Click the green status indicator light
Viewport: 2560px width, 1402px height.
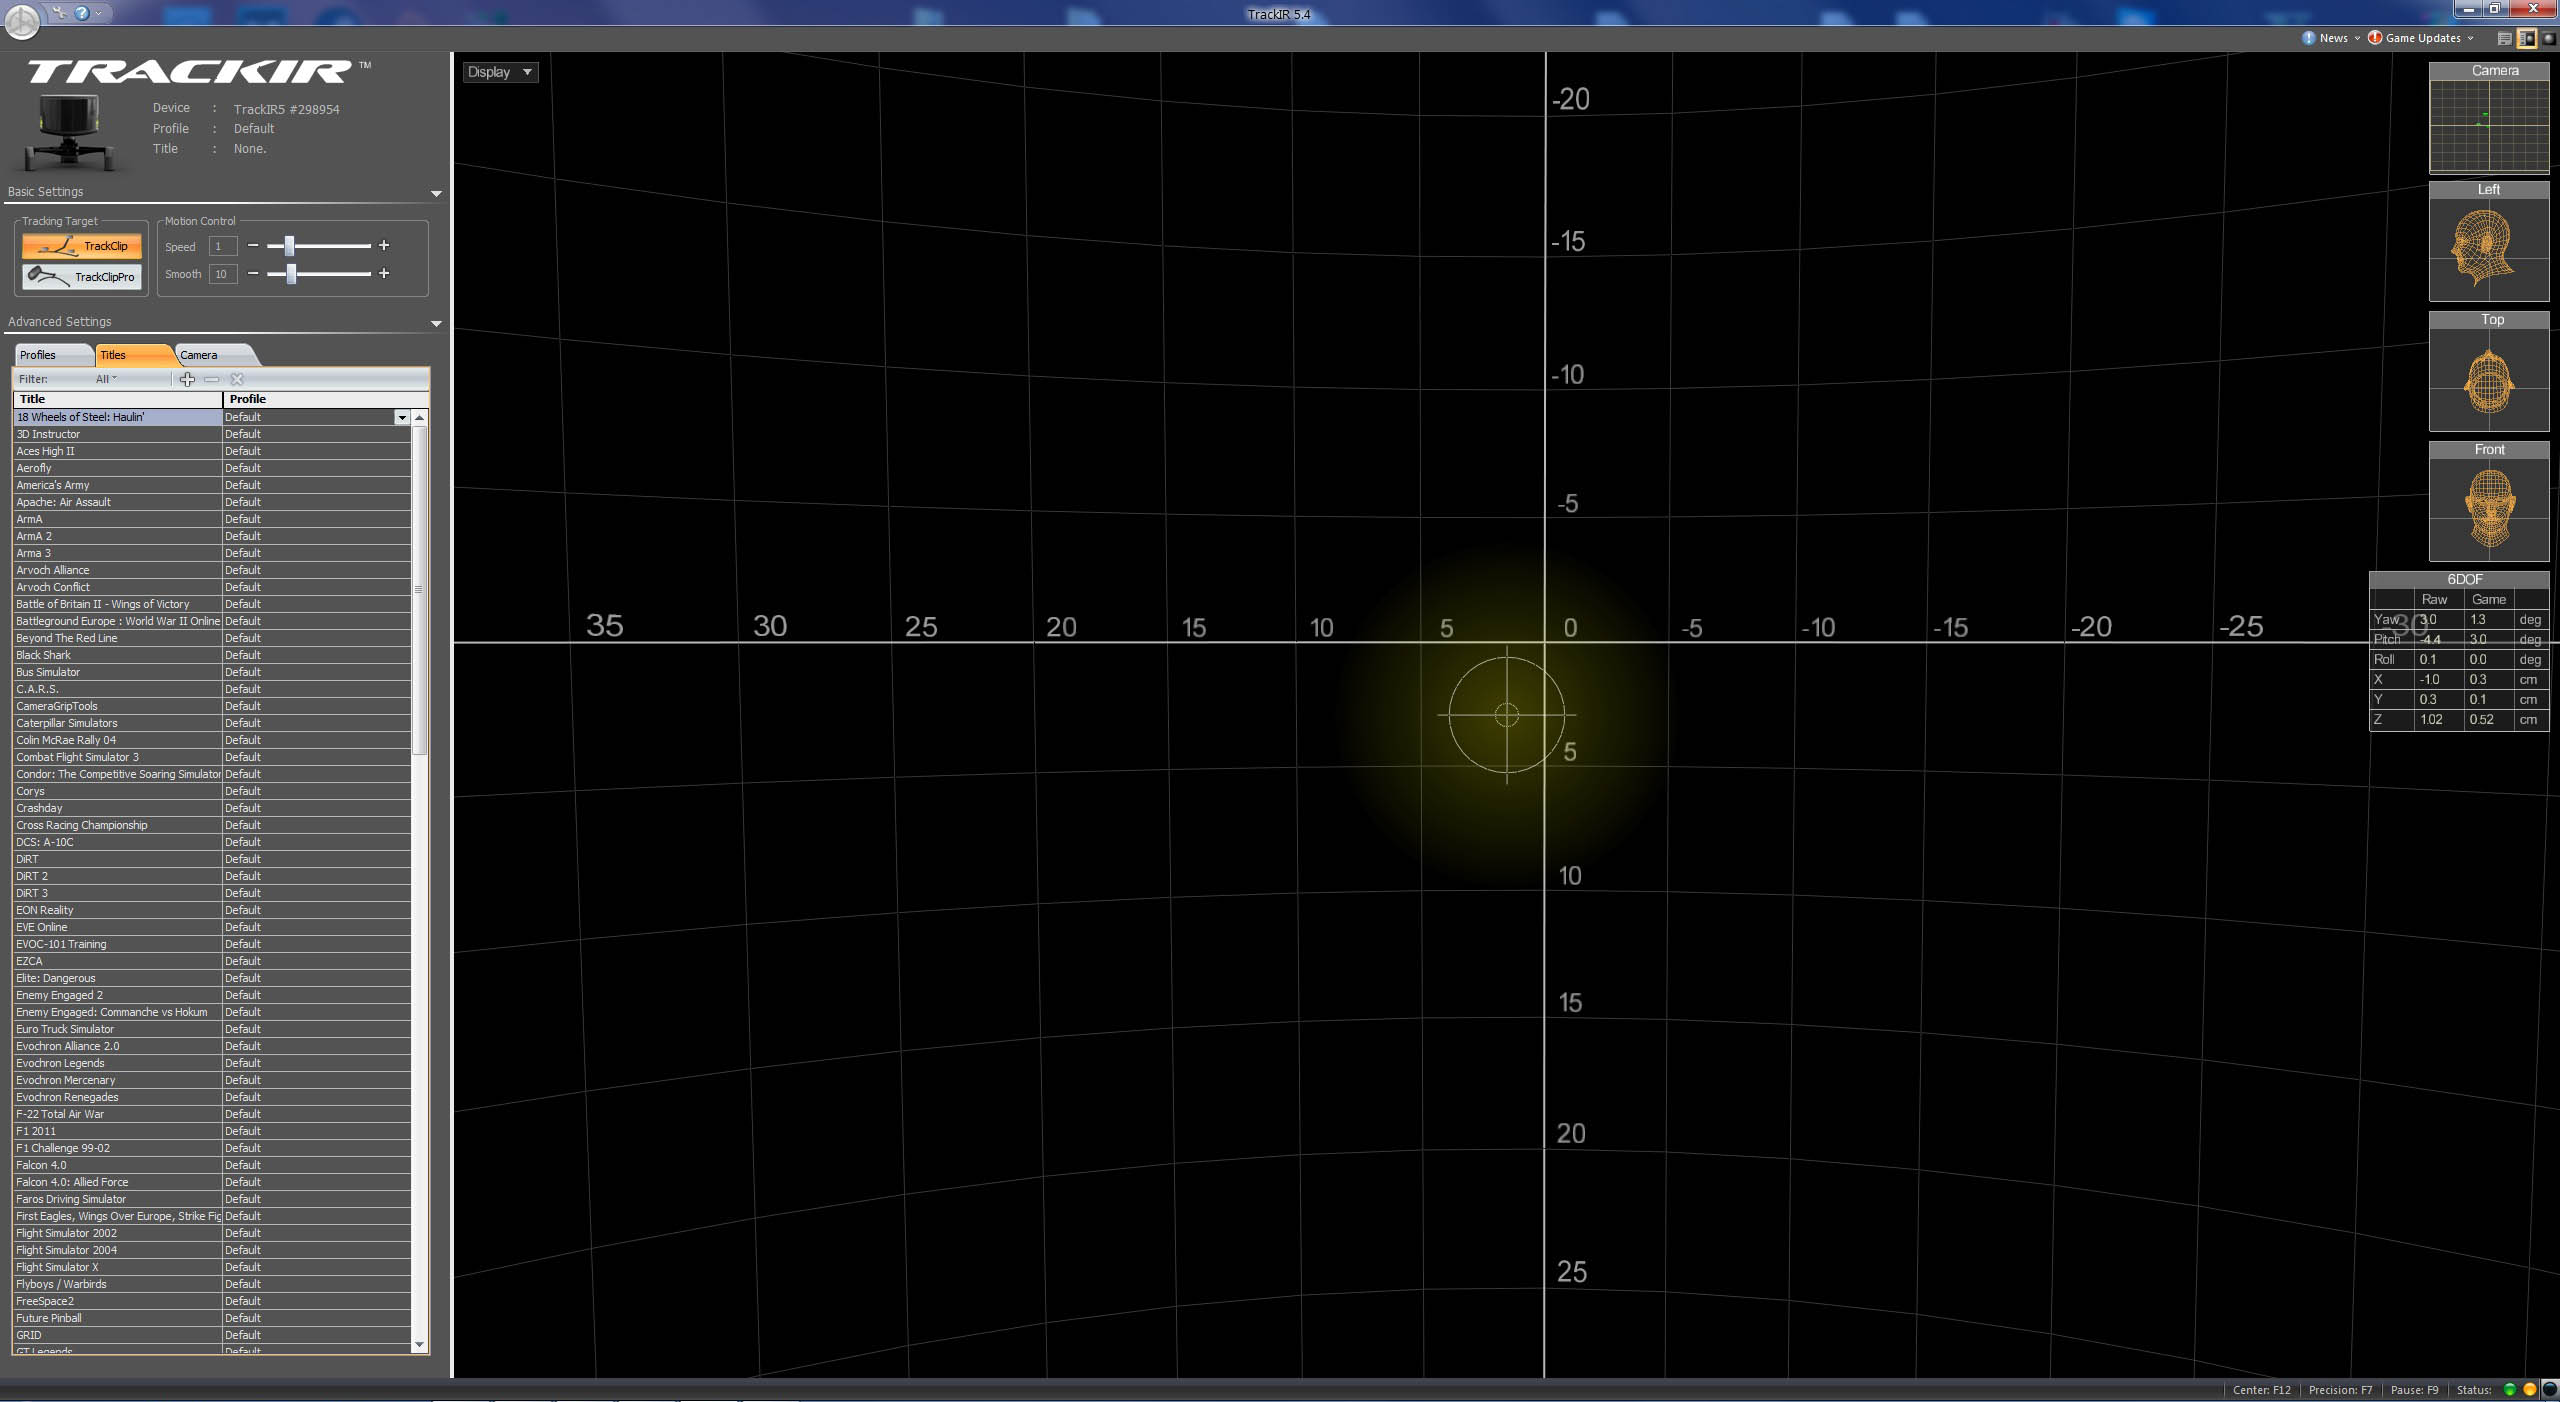tap(2509, 1390)
